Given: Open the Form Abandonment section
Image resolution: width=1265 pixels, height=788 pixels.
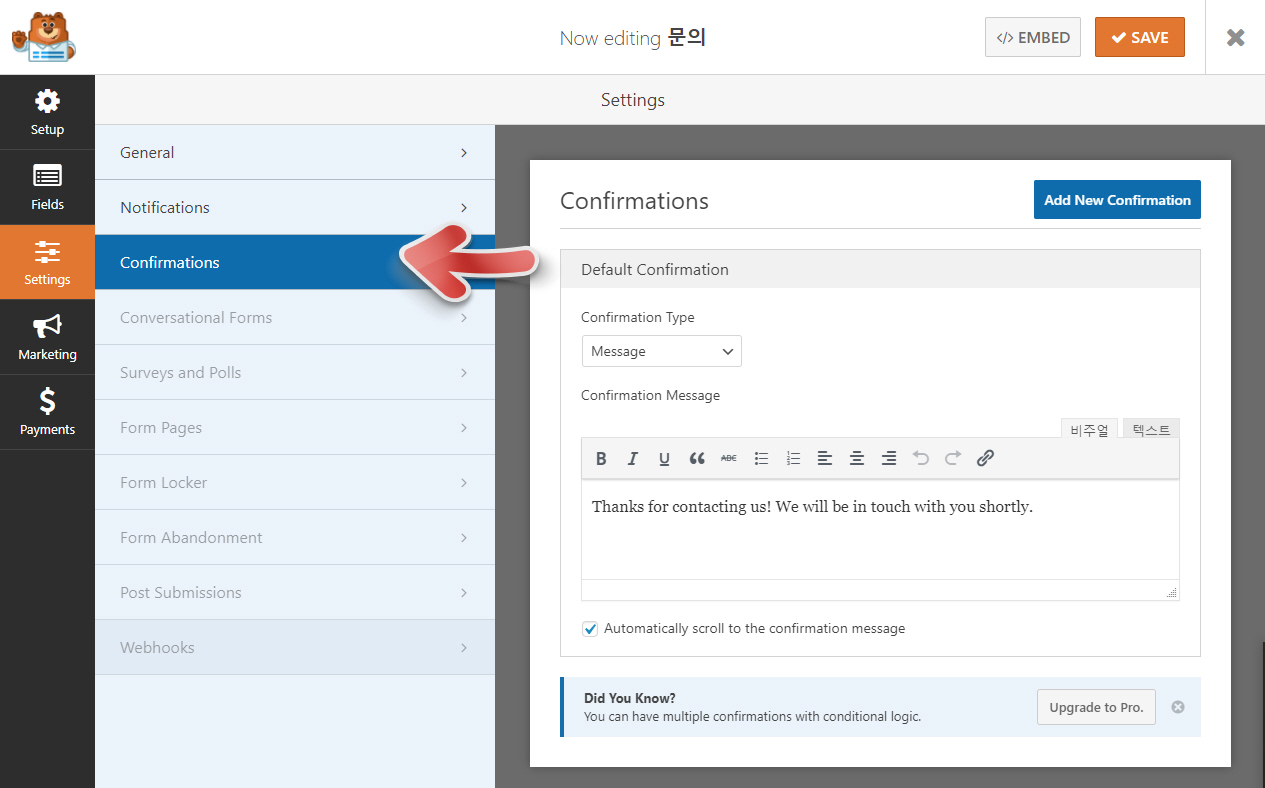Looking at the screenshot, I should (x=295, y=537).
